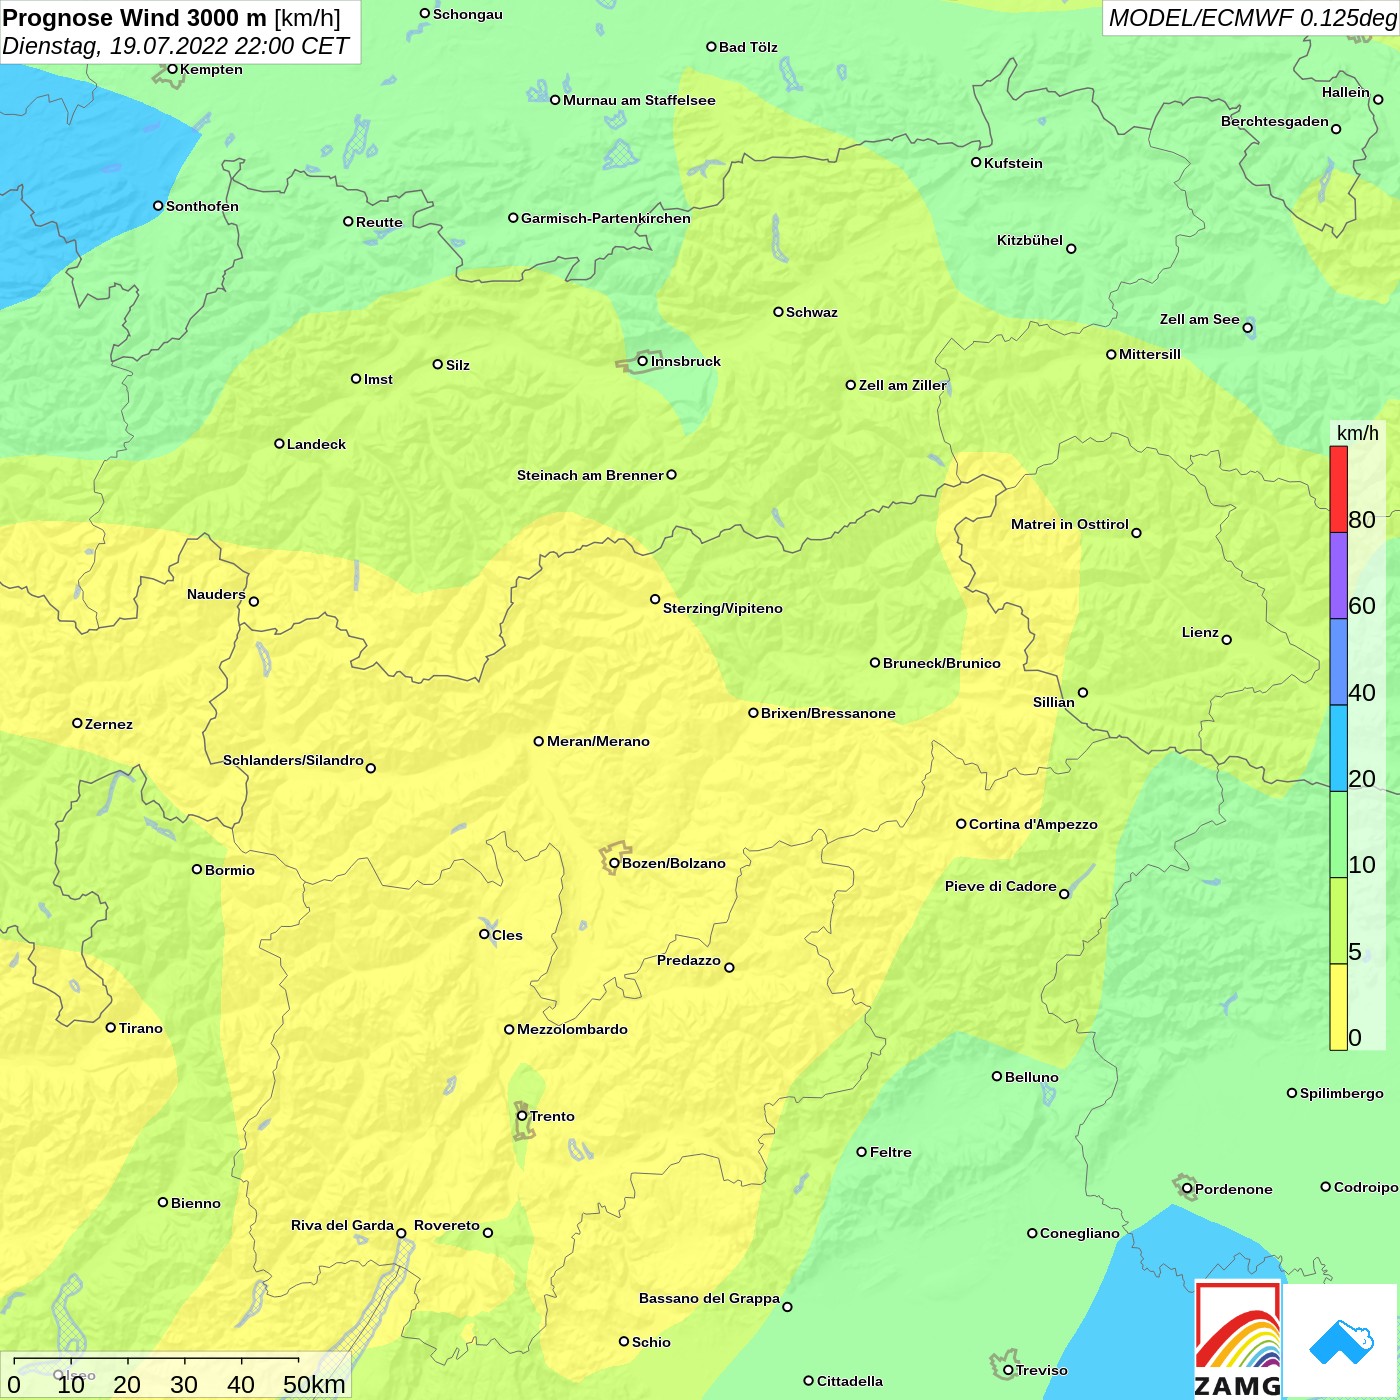
Task: Click the Hallein label
Action: pos(1346,92)
